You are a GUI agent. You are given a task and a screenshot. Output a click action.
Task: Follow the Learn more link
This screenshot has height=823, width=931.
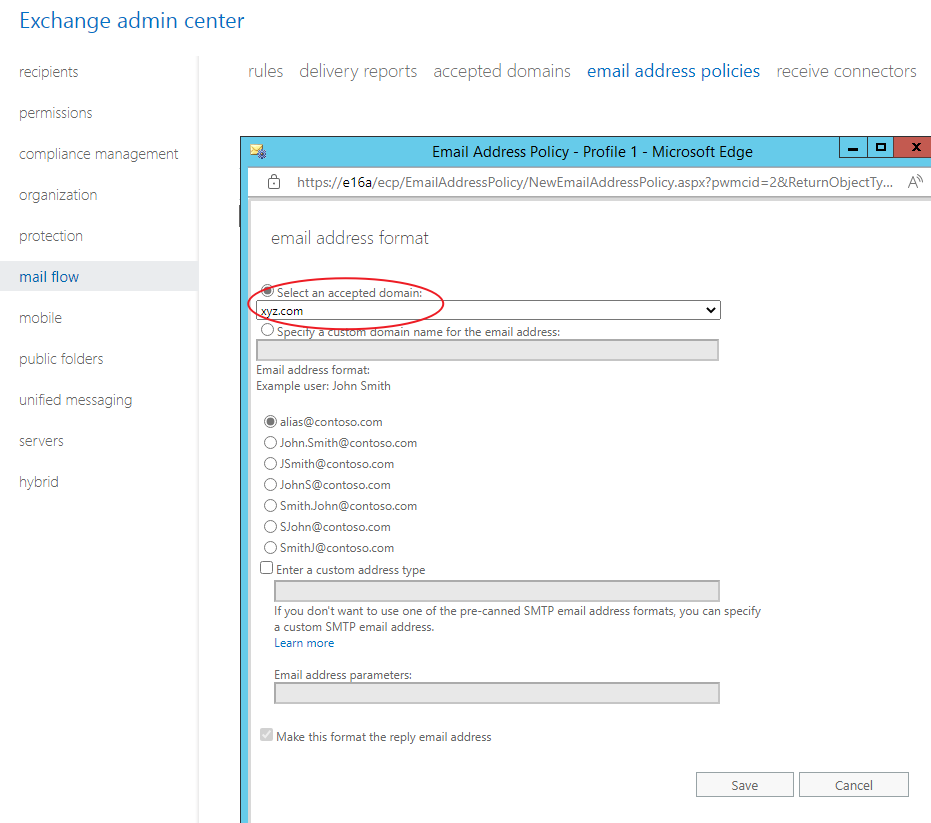click(304, 643)
